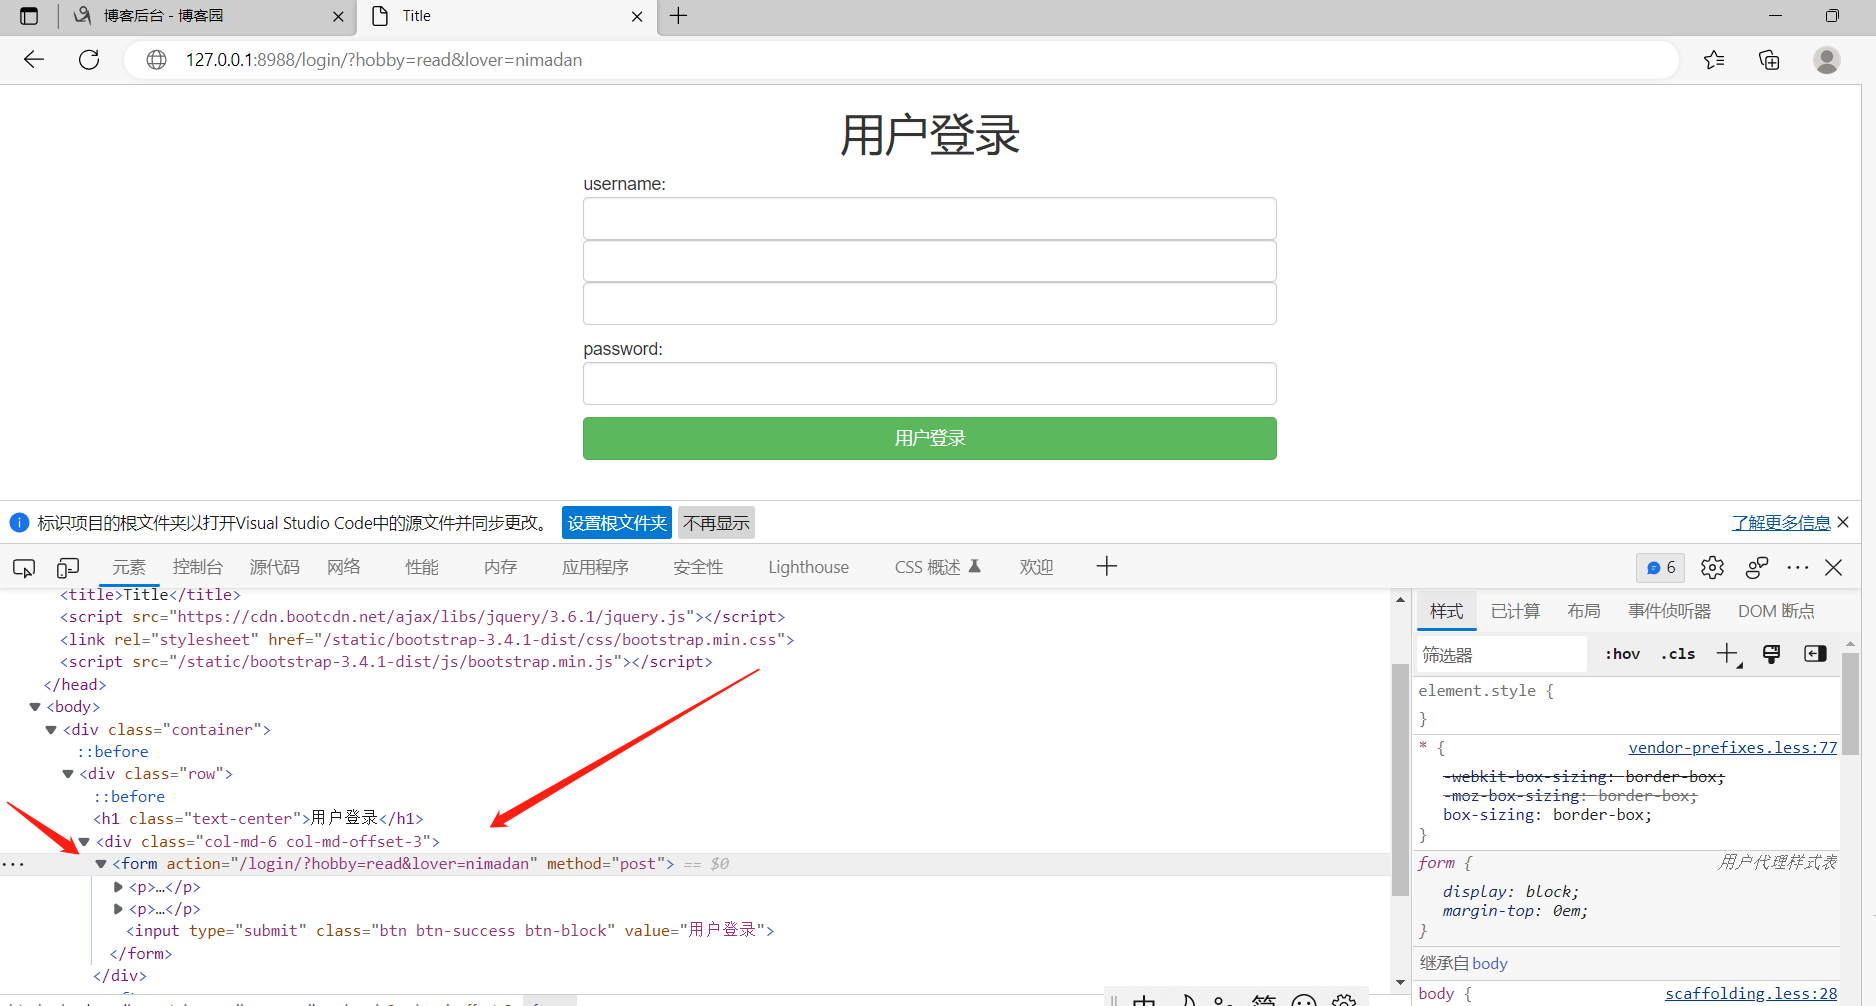Toggle the computed styles sidebar icon
Viewport: 1876px width, 1006px height.
coord(1815,654)
